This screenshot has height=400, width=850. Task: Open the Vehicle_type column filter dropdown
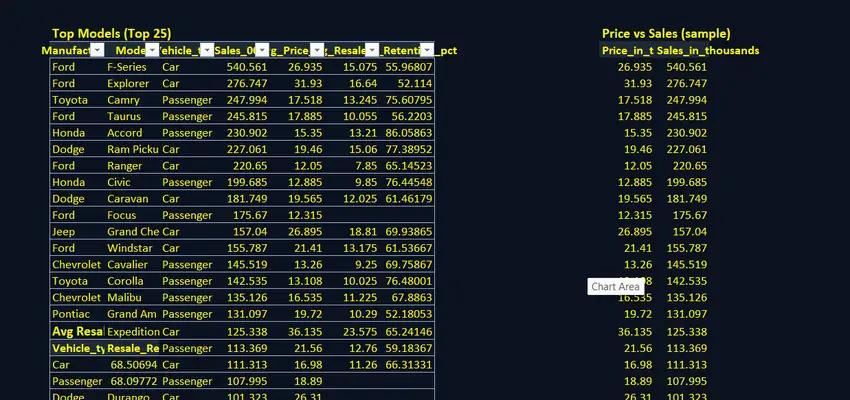[x=207, y=50]
